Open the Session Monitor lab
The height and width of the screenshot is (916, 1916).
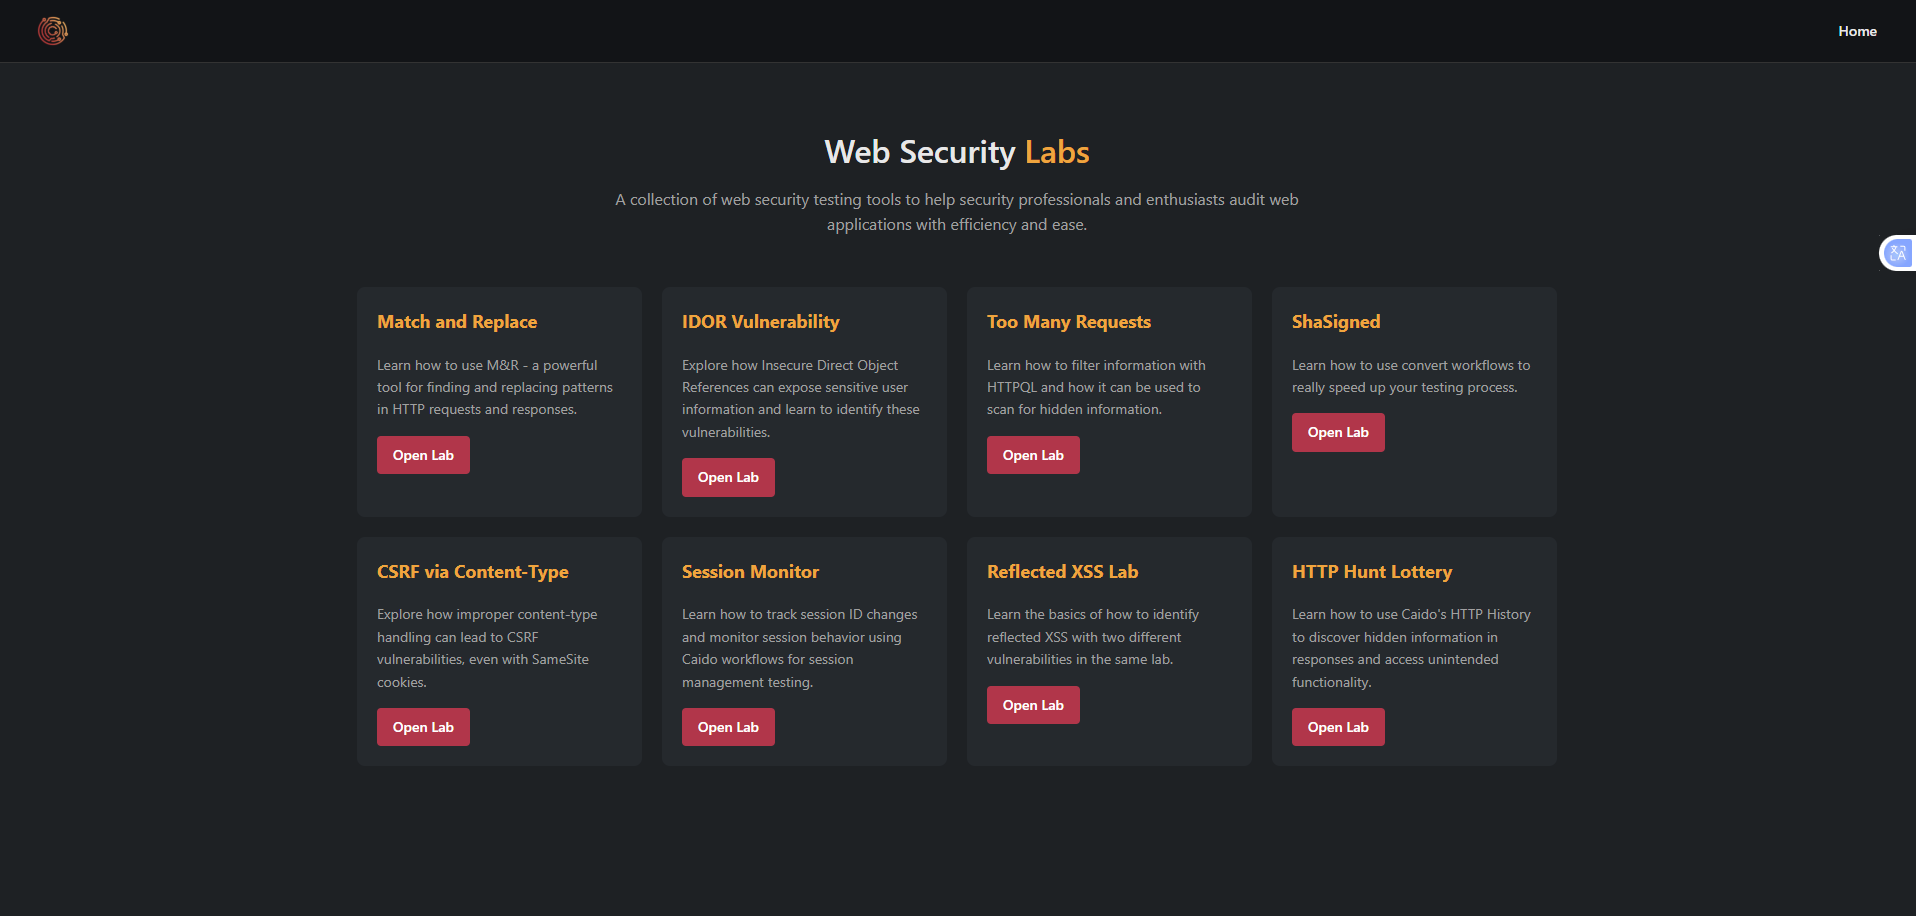click(728, 727)
